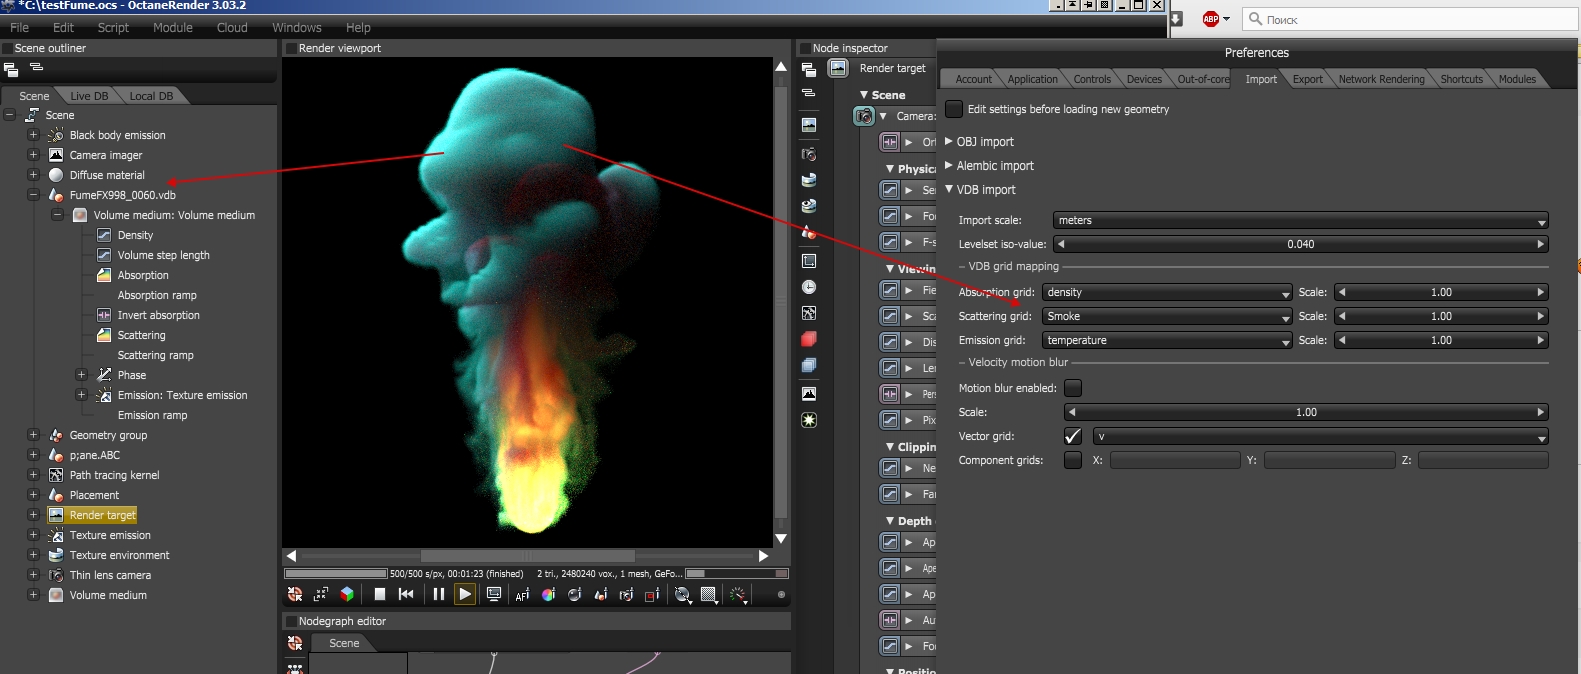The height and width of the screenshot is (674, 1581).
Task: Uncheck the Vector grid checkbox
Action: [1073, 436]
